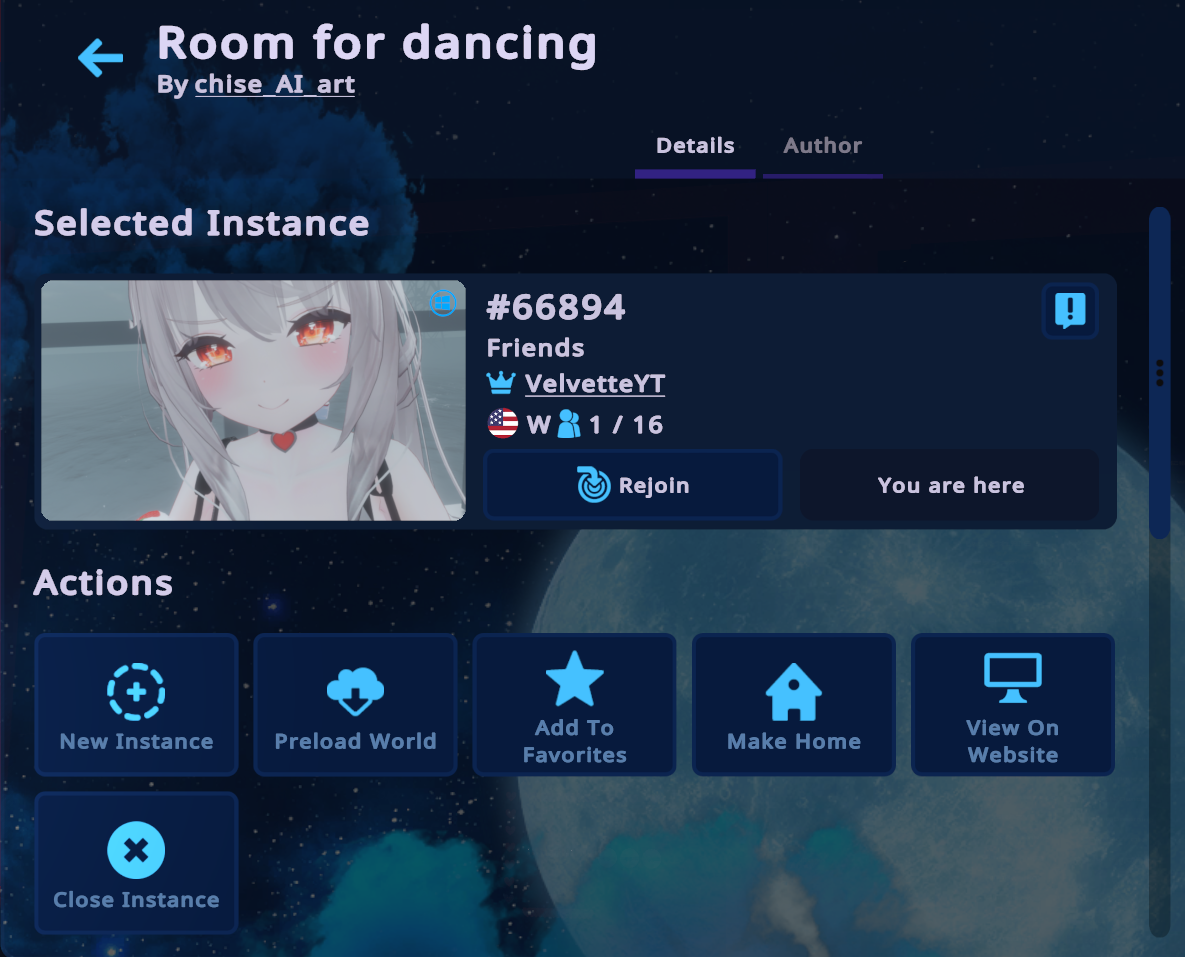Screen dimensions: 1185x957
Task: Click the 'Room for dancing' world title
Action: pyautogui.click(x=377, y=43)
